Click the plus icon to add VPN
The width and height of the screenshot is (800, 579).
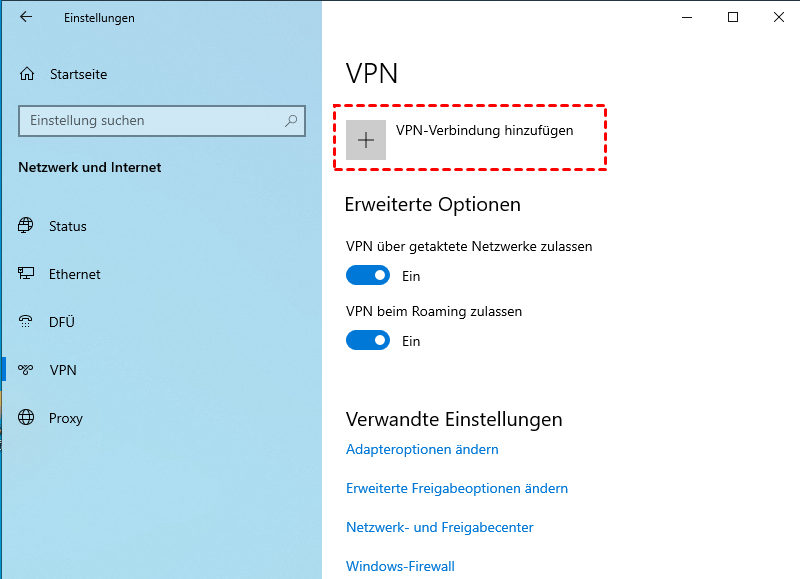366,140
